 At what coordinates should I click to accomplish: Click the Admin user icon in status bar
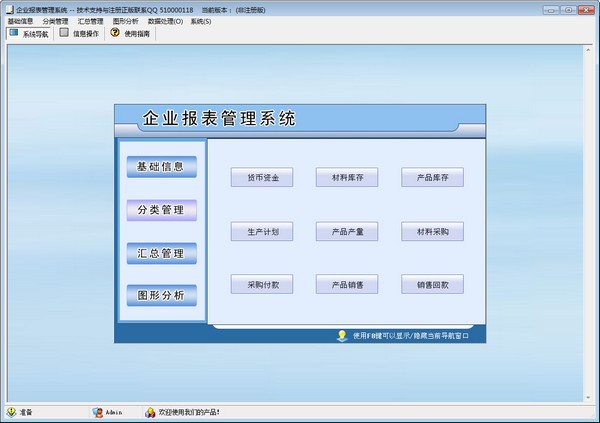tap(96, 411)
